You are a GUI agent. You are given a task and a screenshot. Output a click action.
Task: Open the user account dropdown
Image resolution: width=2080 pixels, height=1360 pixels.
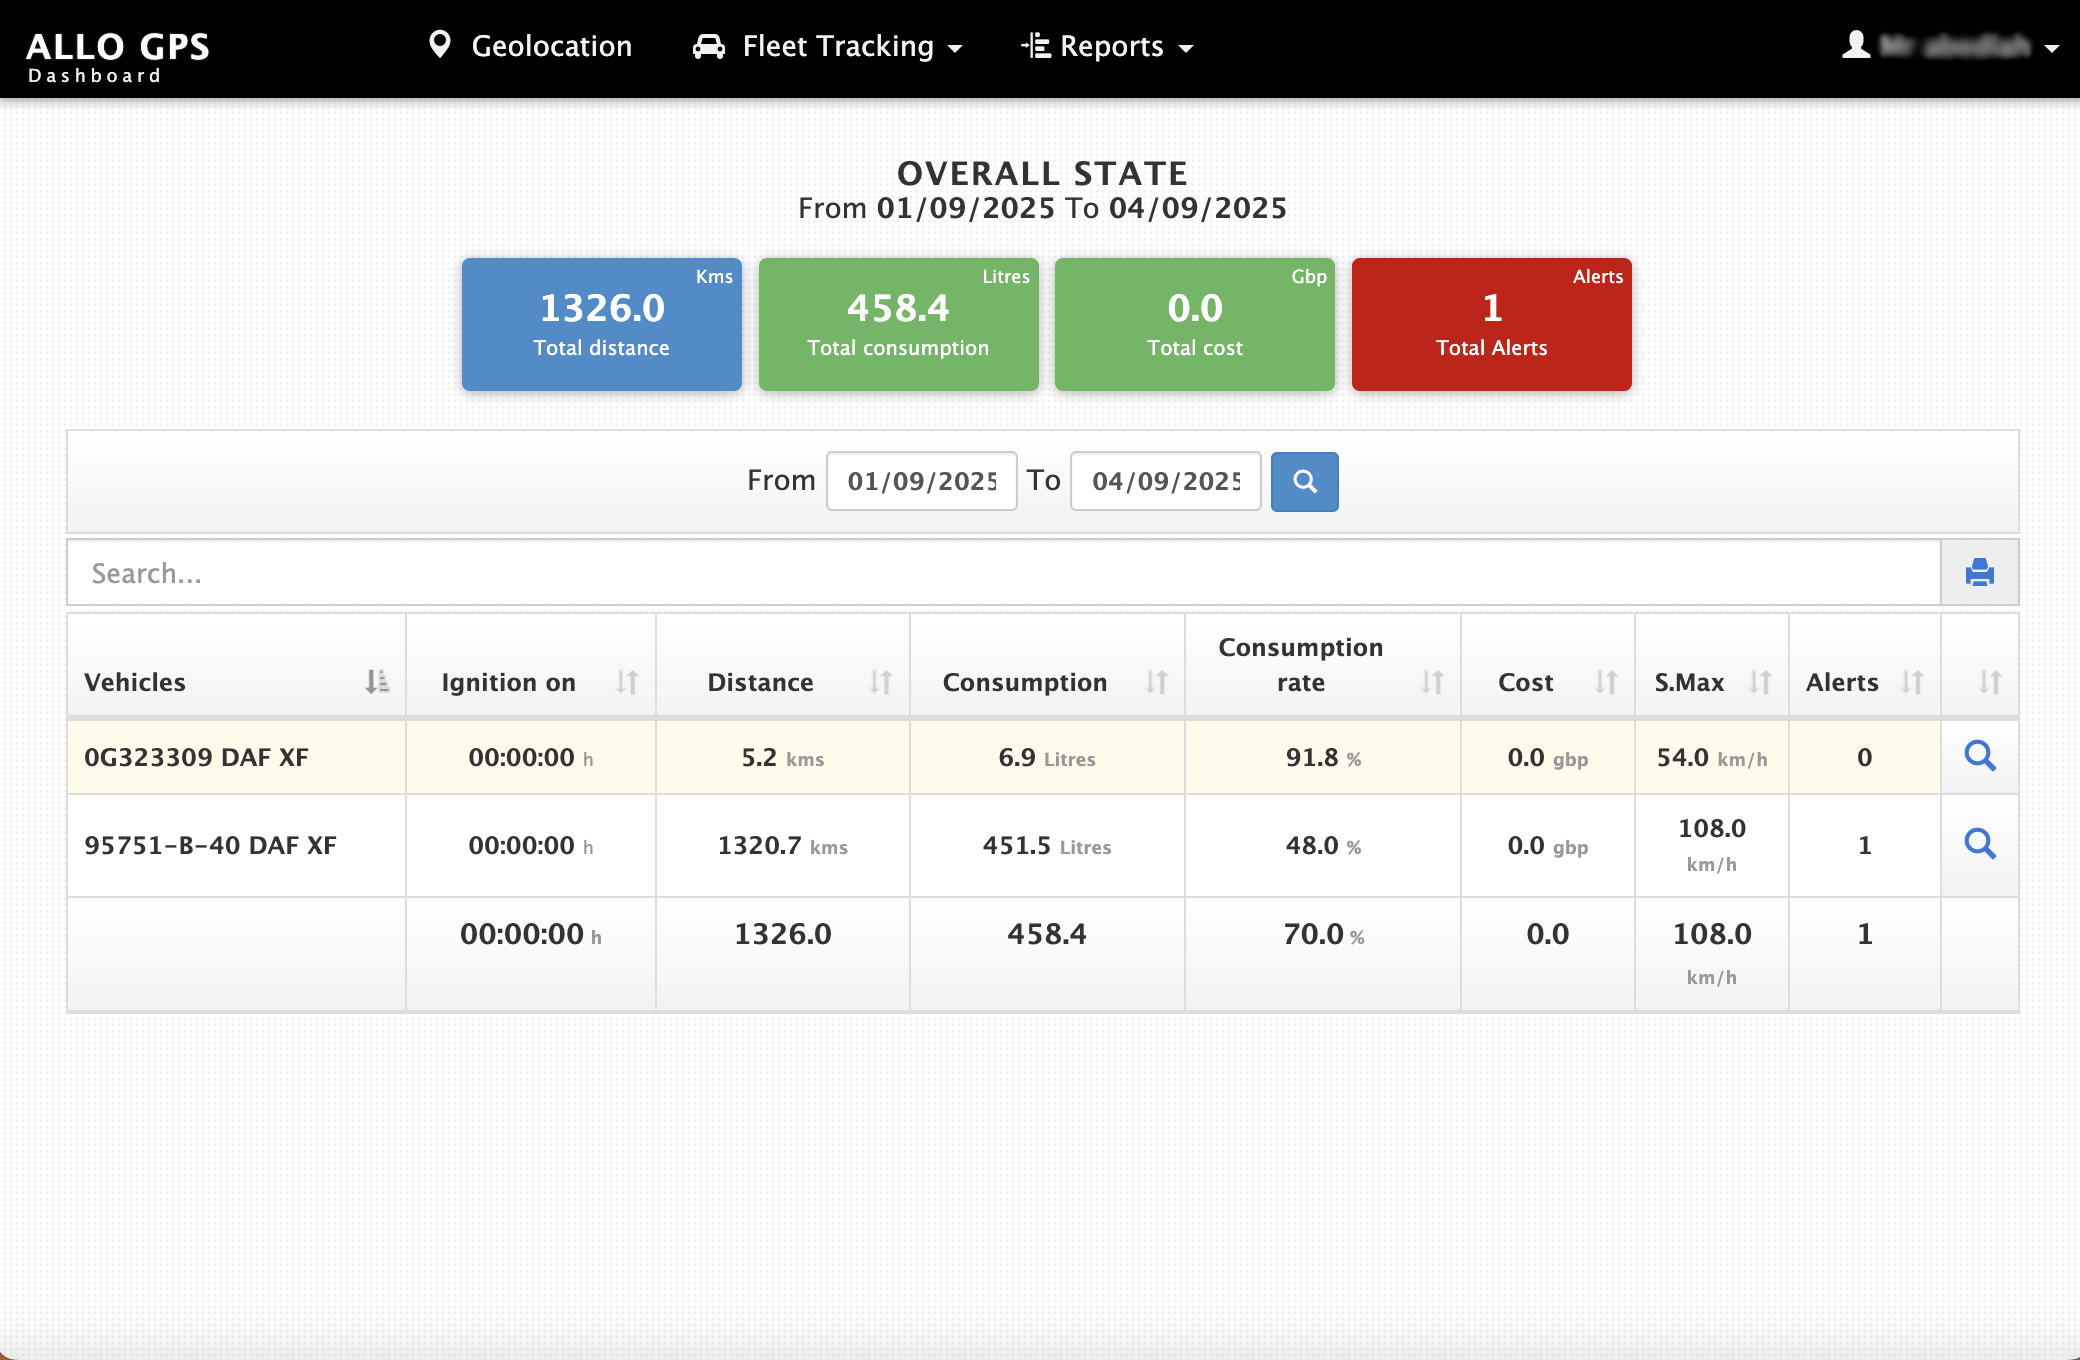click(1948, 47)
